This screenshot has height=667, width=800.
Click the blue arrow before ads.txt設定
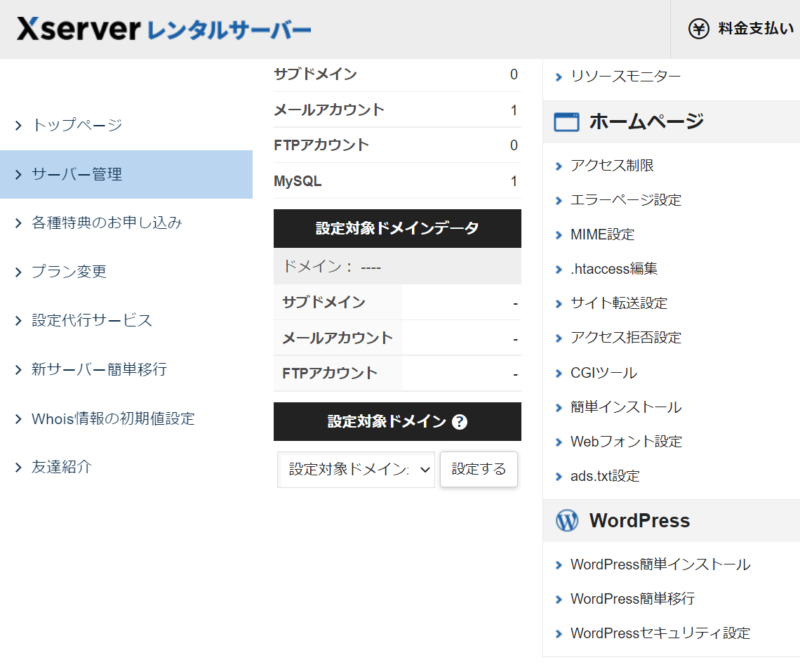coord(559,477)
